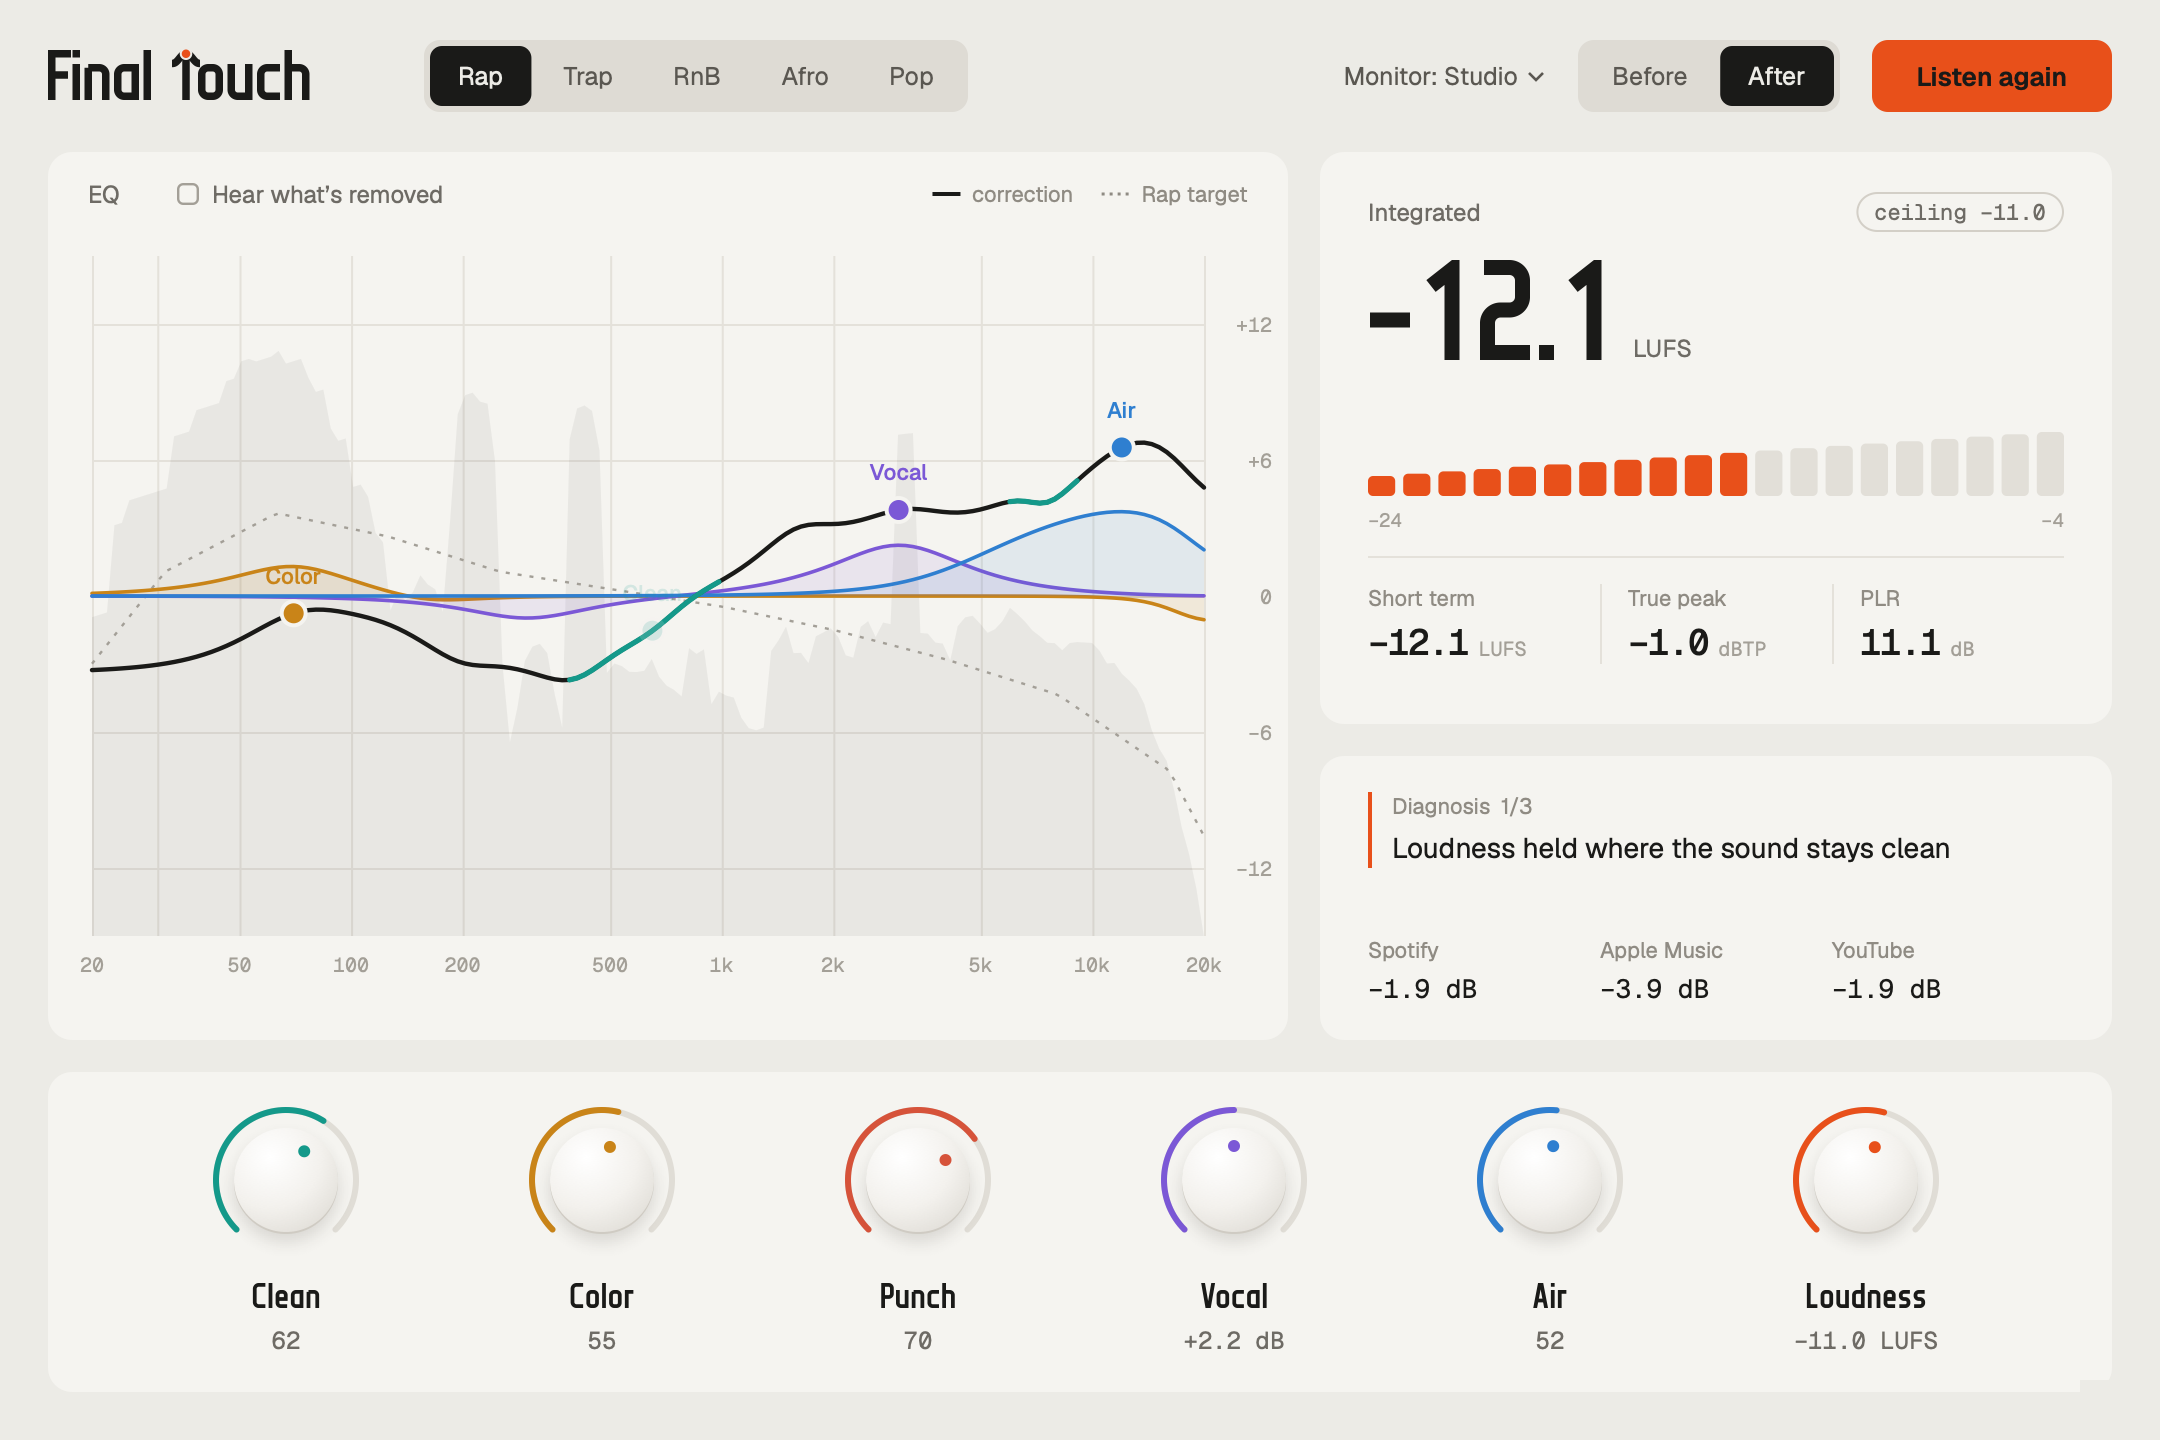Click the ceiling -11.0 pill
Image resolution: width=2160 pixels, height=1440 pixels.
1959,212
